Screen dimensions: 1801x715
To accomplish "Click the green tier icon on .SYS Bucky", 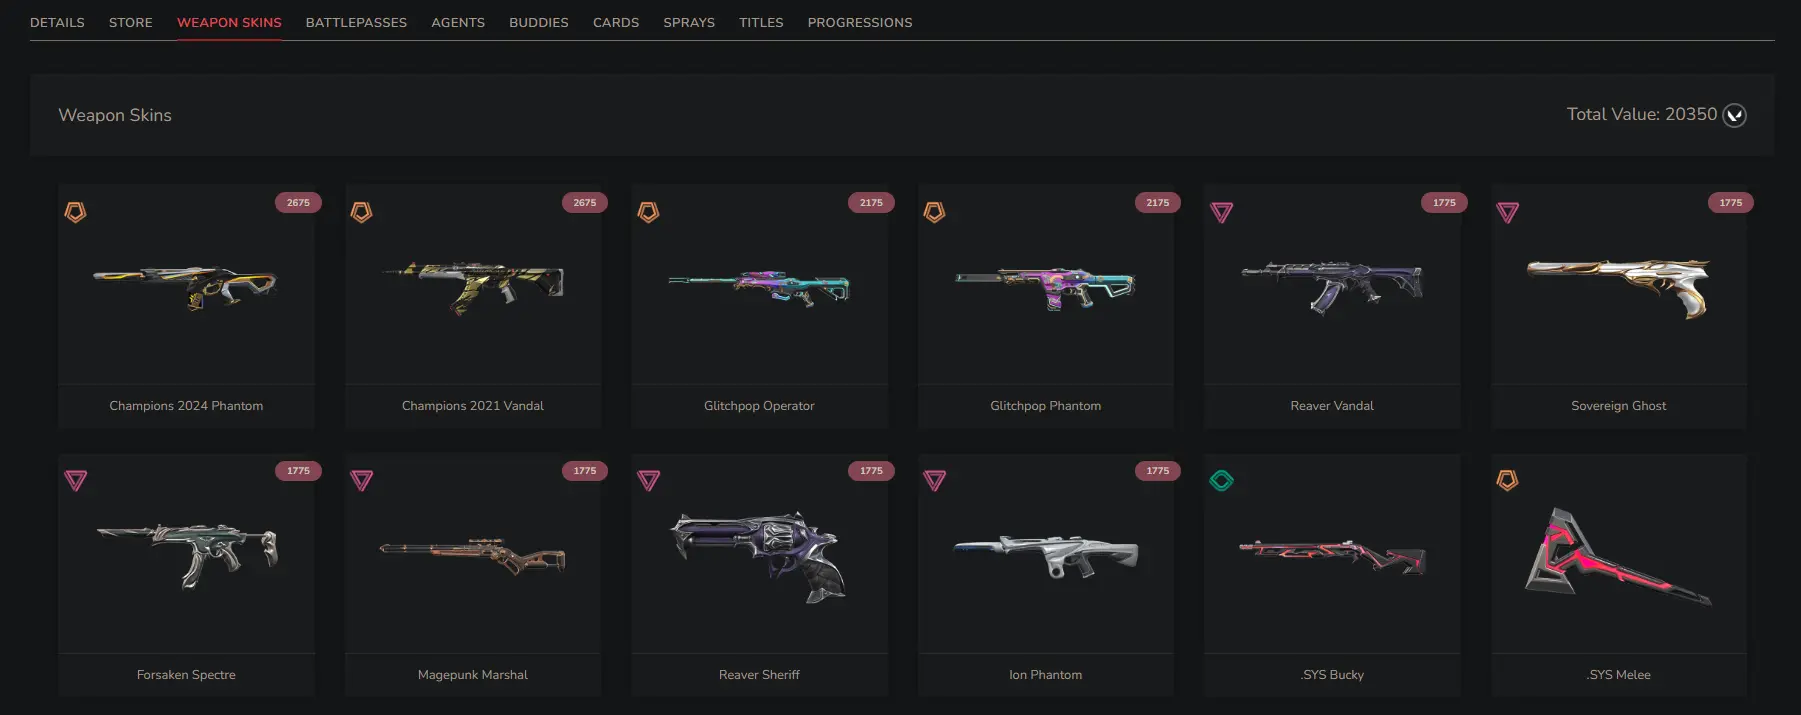I will [x=1221, y=481].
